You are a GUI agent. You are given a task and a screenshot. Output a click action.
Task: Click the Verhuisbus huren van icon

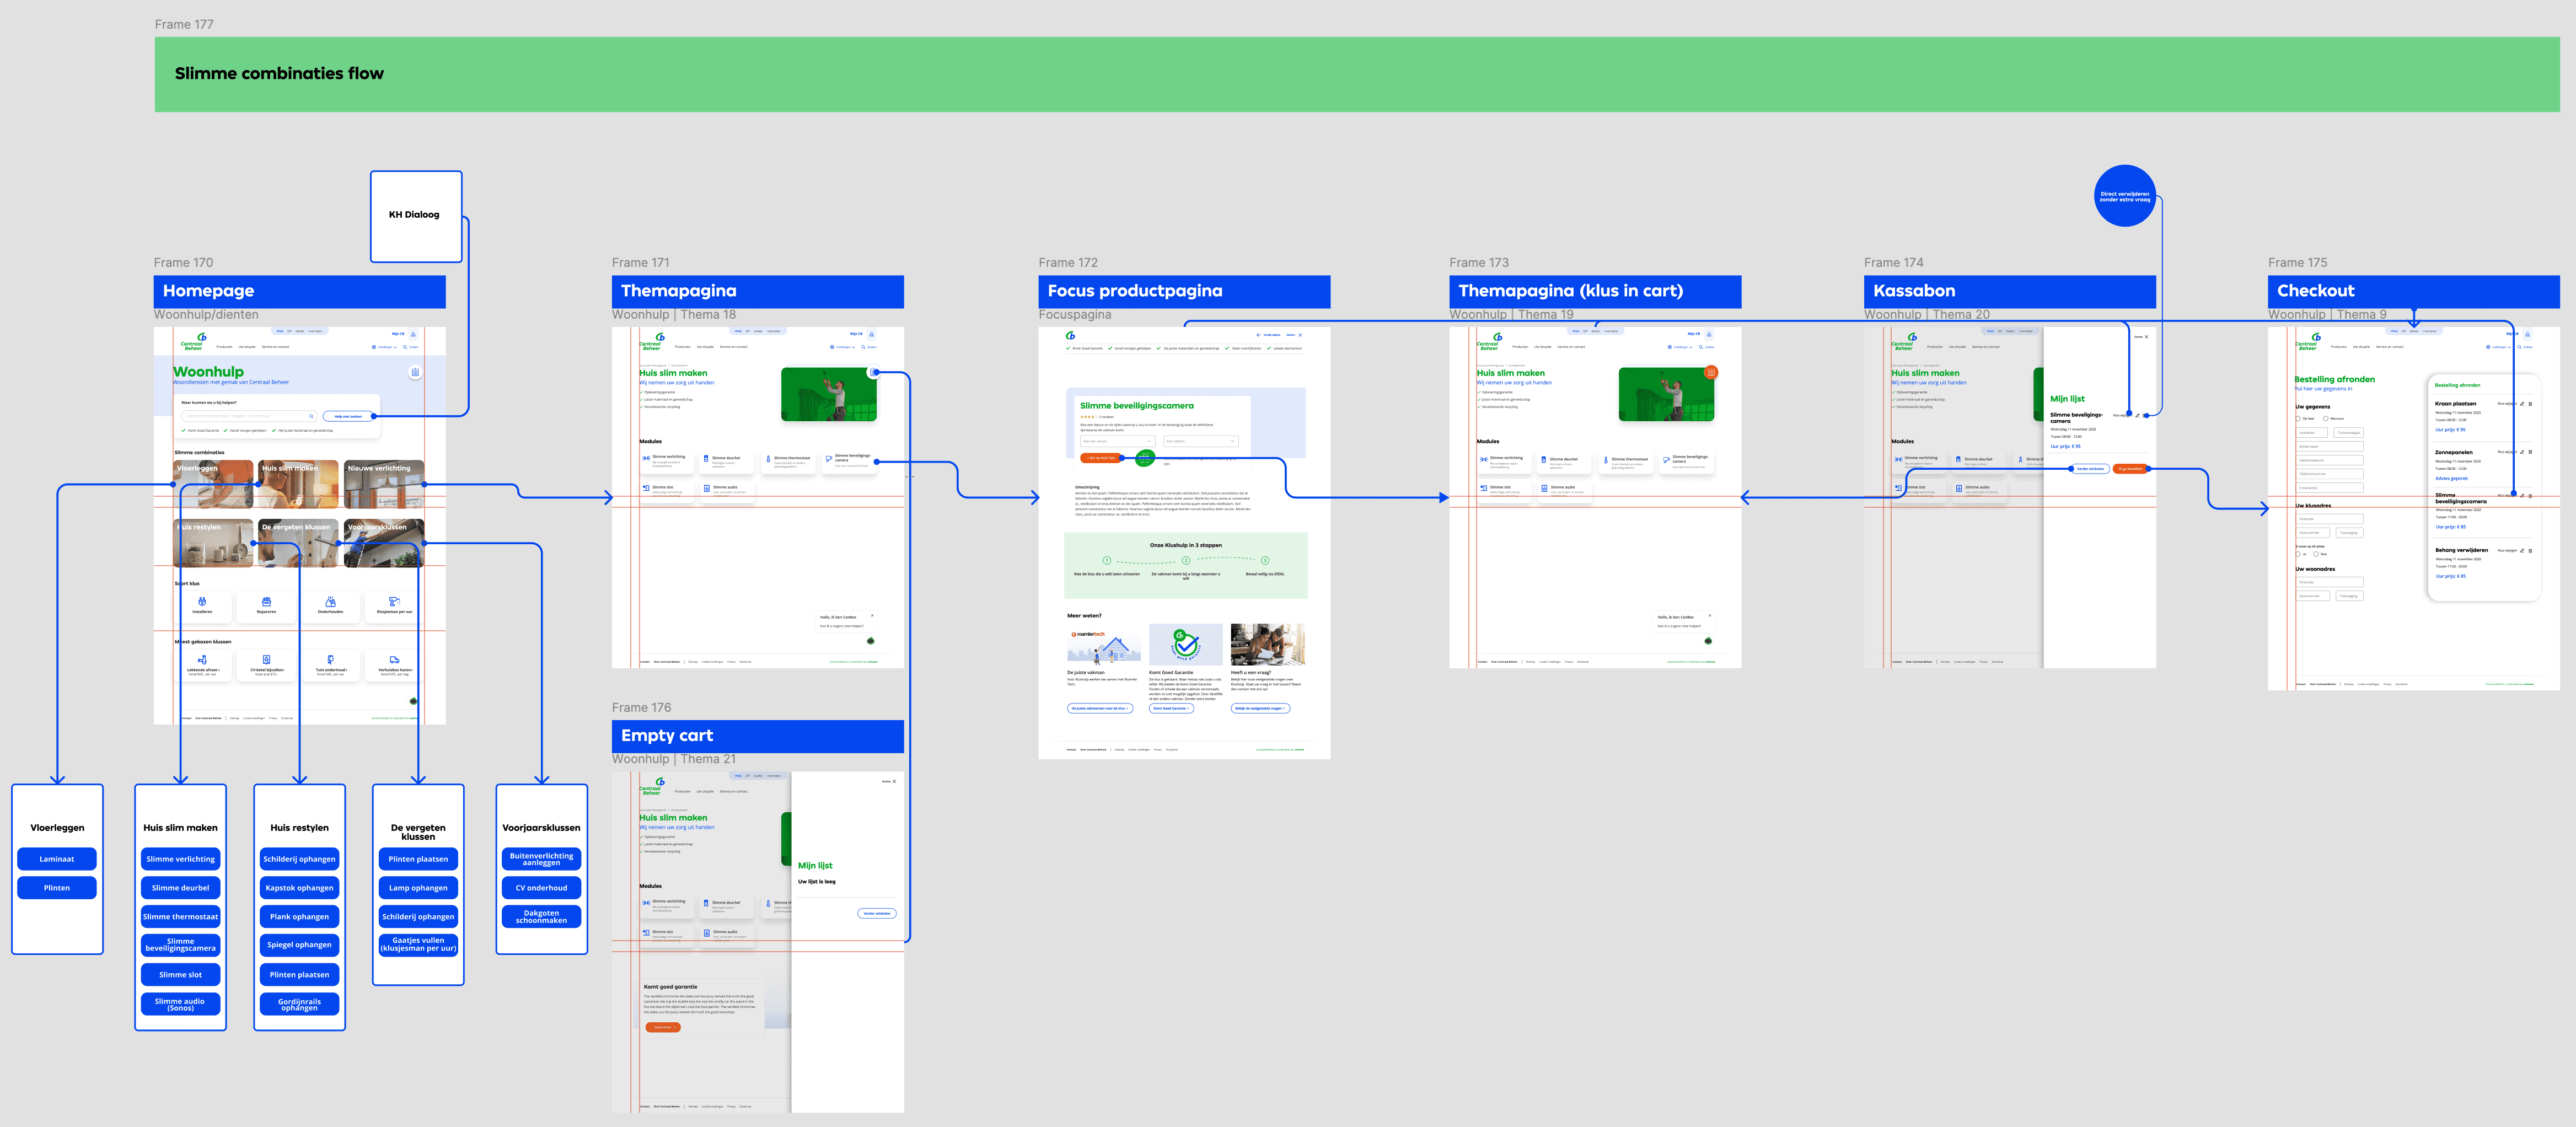pos(394,660)
